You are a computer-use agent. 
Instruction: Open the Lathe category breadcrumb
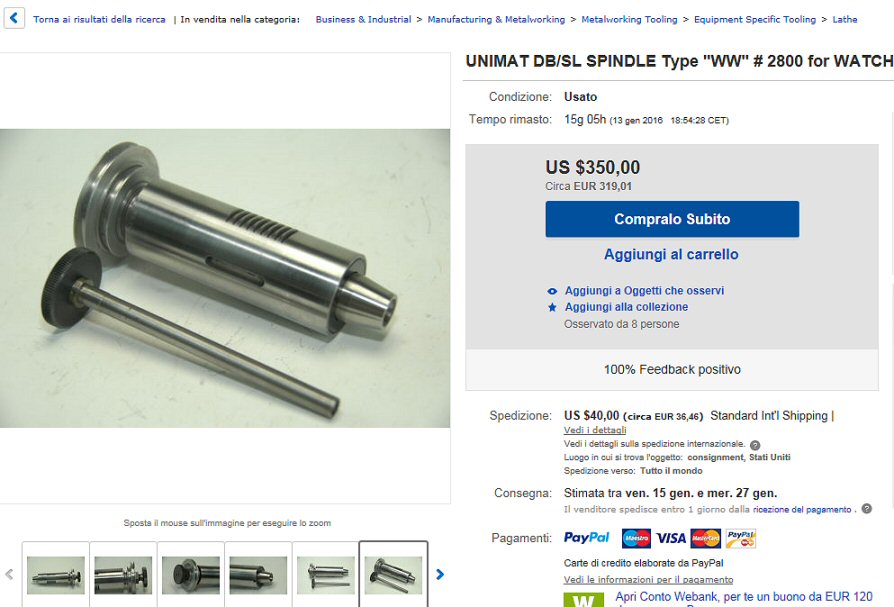coord(844,19)
